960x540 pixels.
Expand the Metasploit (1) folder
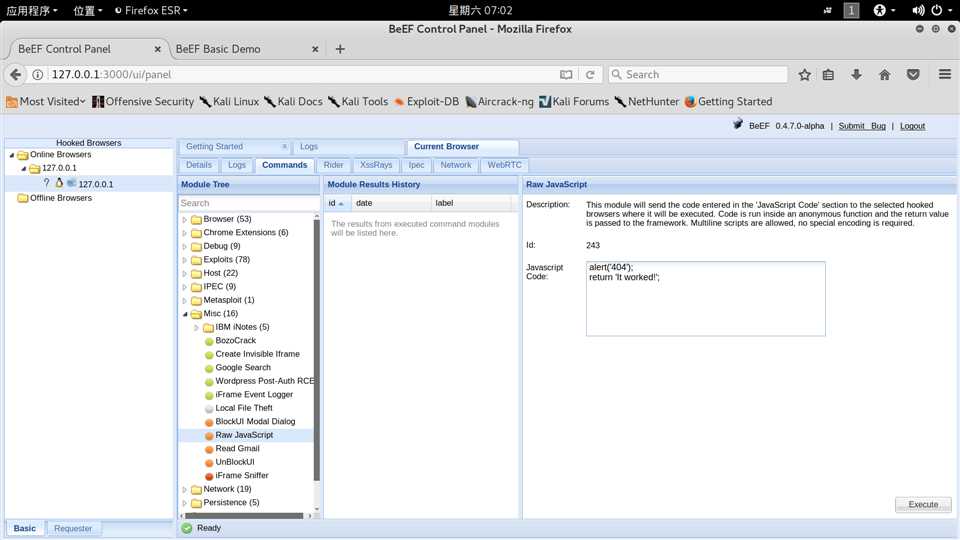pyautogui.click(x=184, y=300)
